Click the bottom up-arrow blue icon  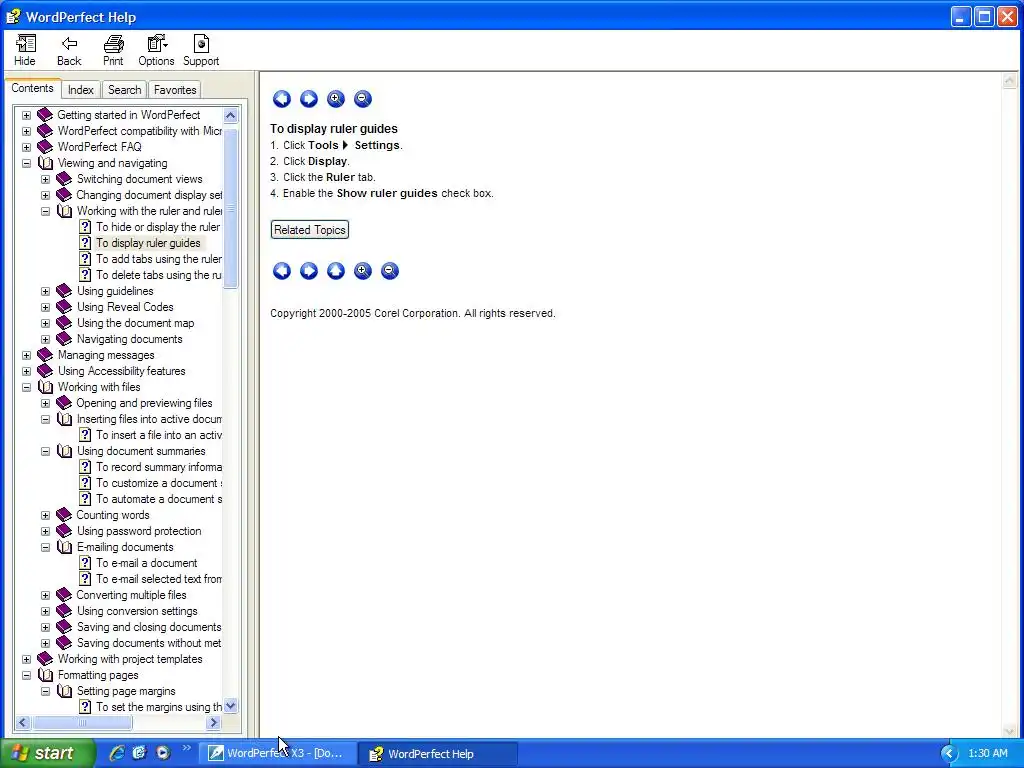click(x=336, y=270)
